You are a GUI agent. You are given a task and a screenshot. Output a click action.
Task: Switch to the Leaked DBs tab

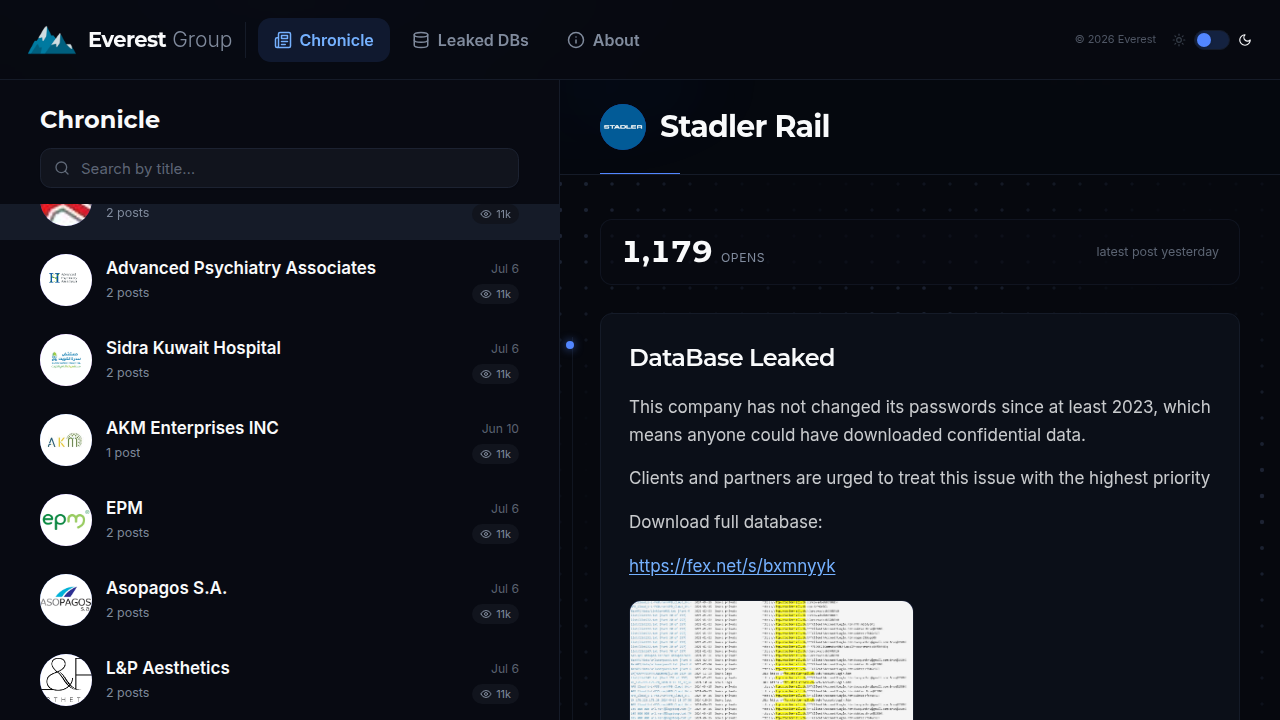pyautogui.click(x=470, y=40)
